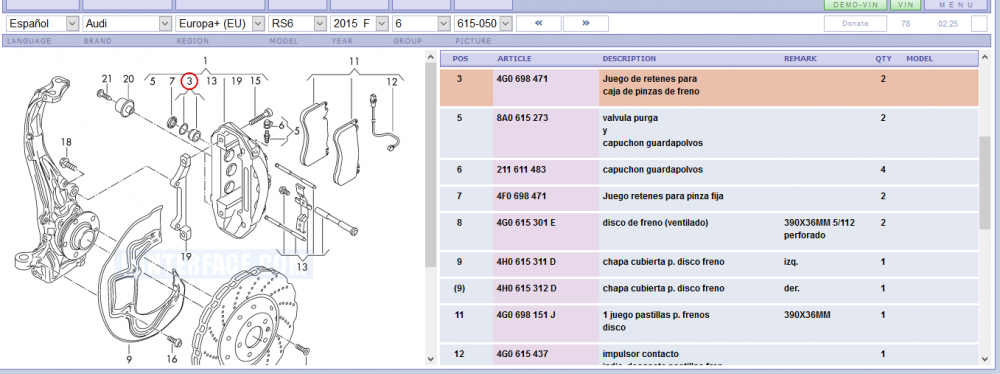
Task: Open the MENU button
Action: tap(956, 4)
